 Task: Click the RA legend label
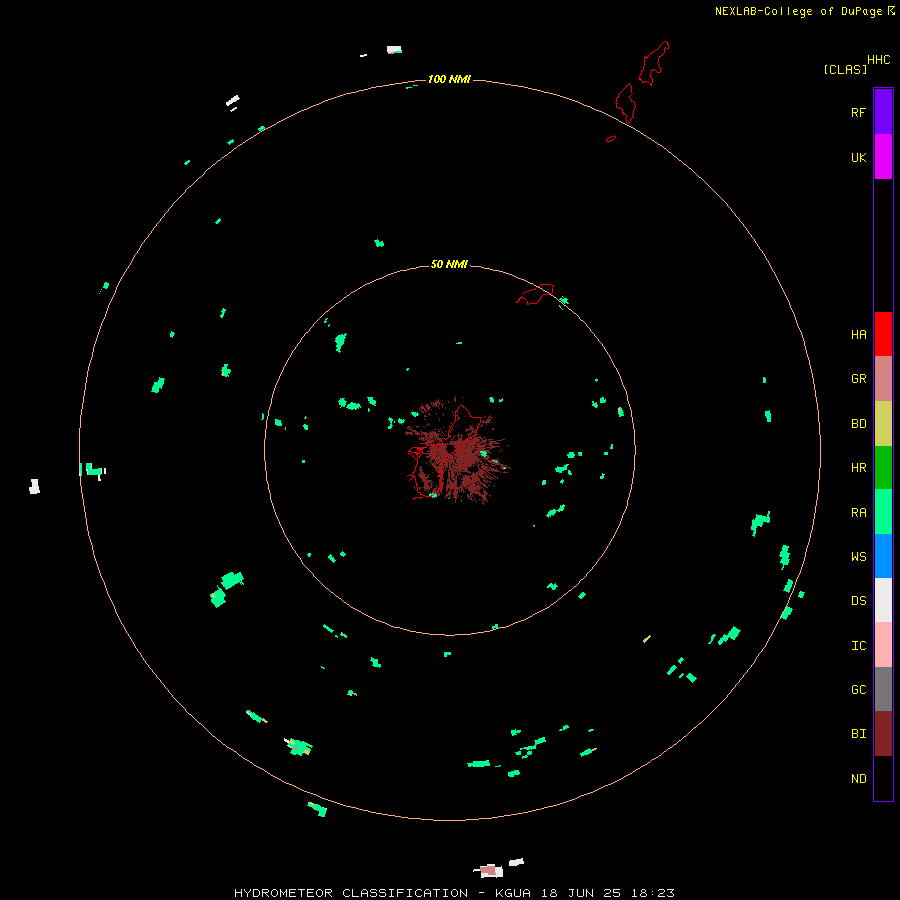pos(858,513)
